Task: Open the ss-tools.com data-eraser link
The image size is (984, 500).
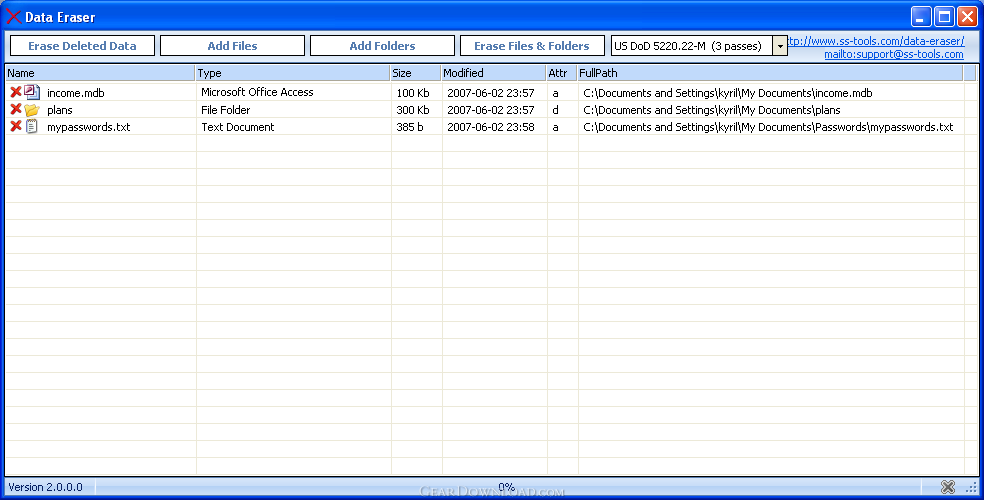Action: point(876,41)
